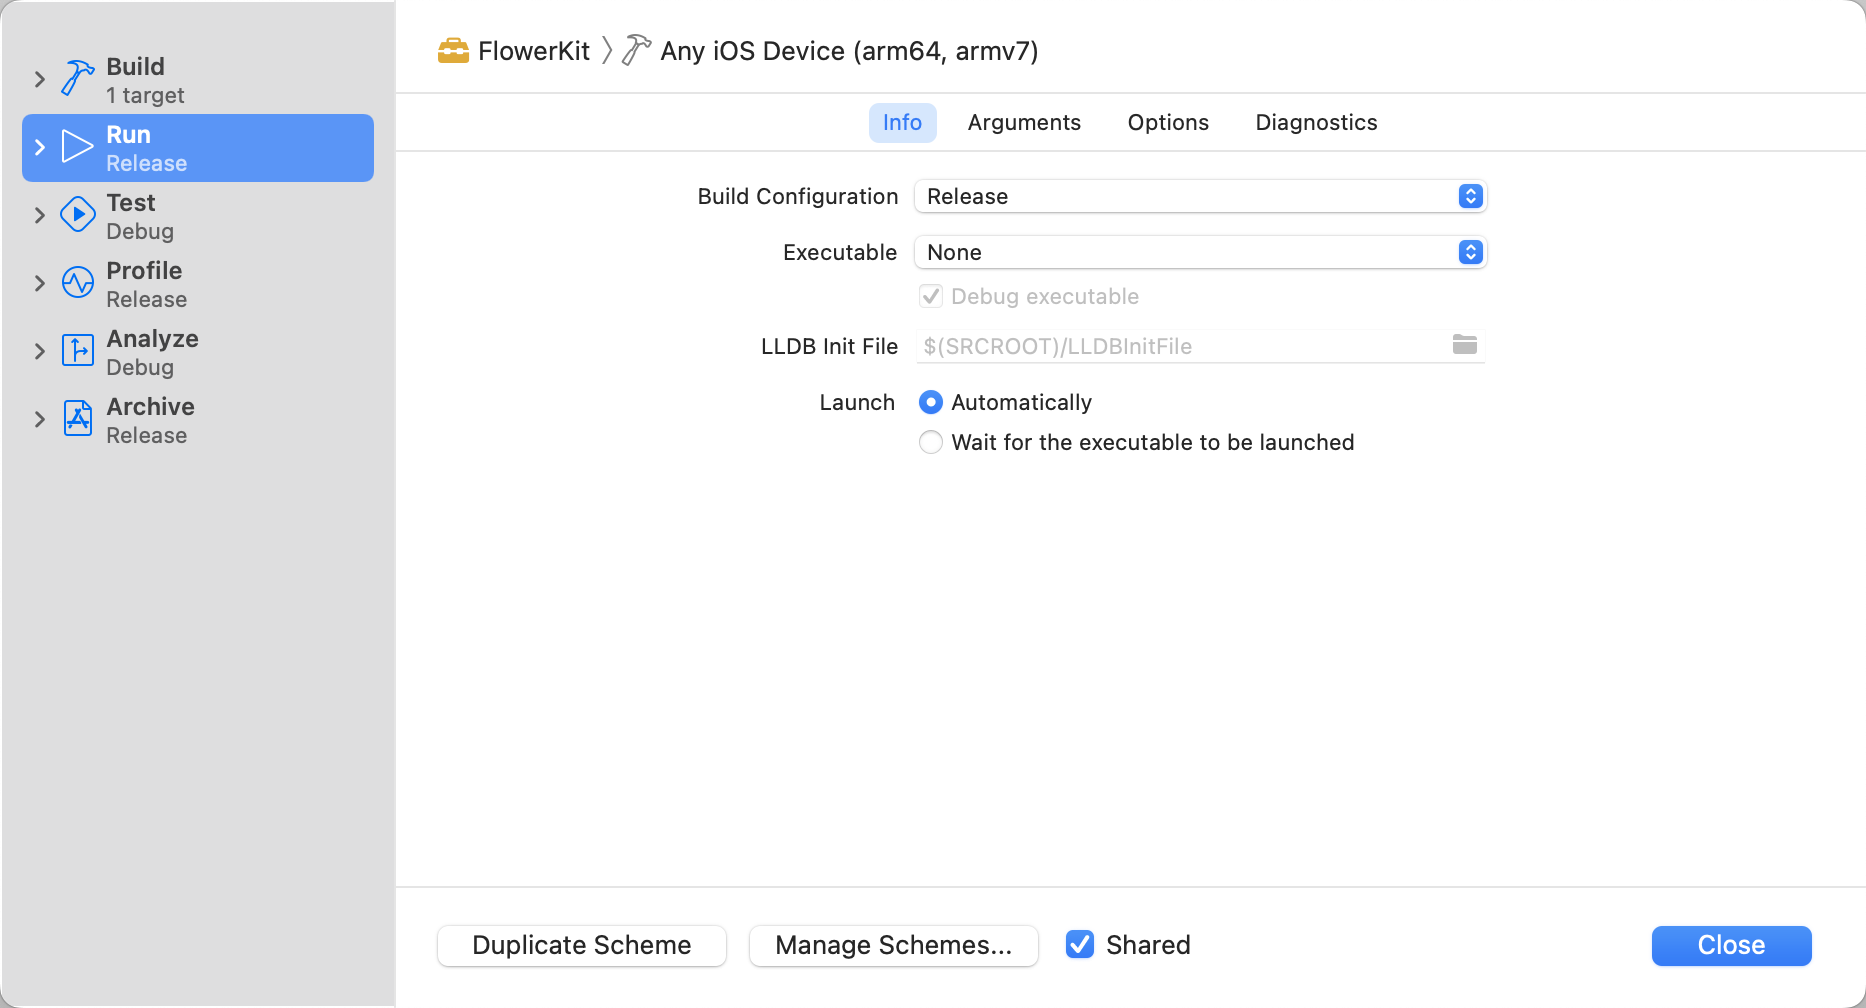Click the Profile waveform icon

(77, 282)
